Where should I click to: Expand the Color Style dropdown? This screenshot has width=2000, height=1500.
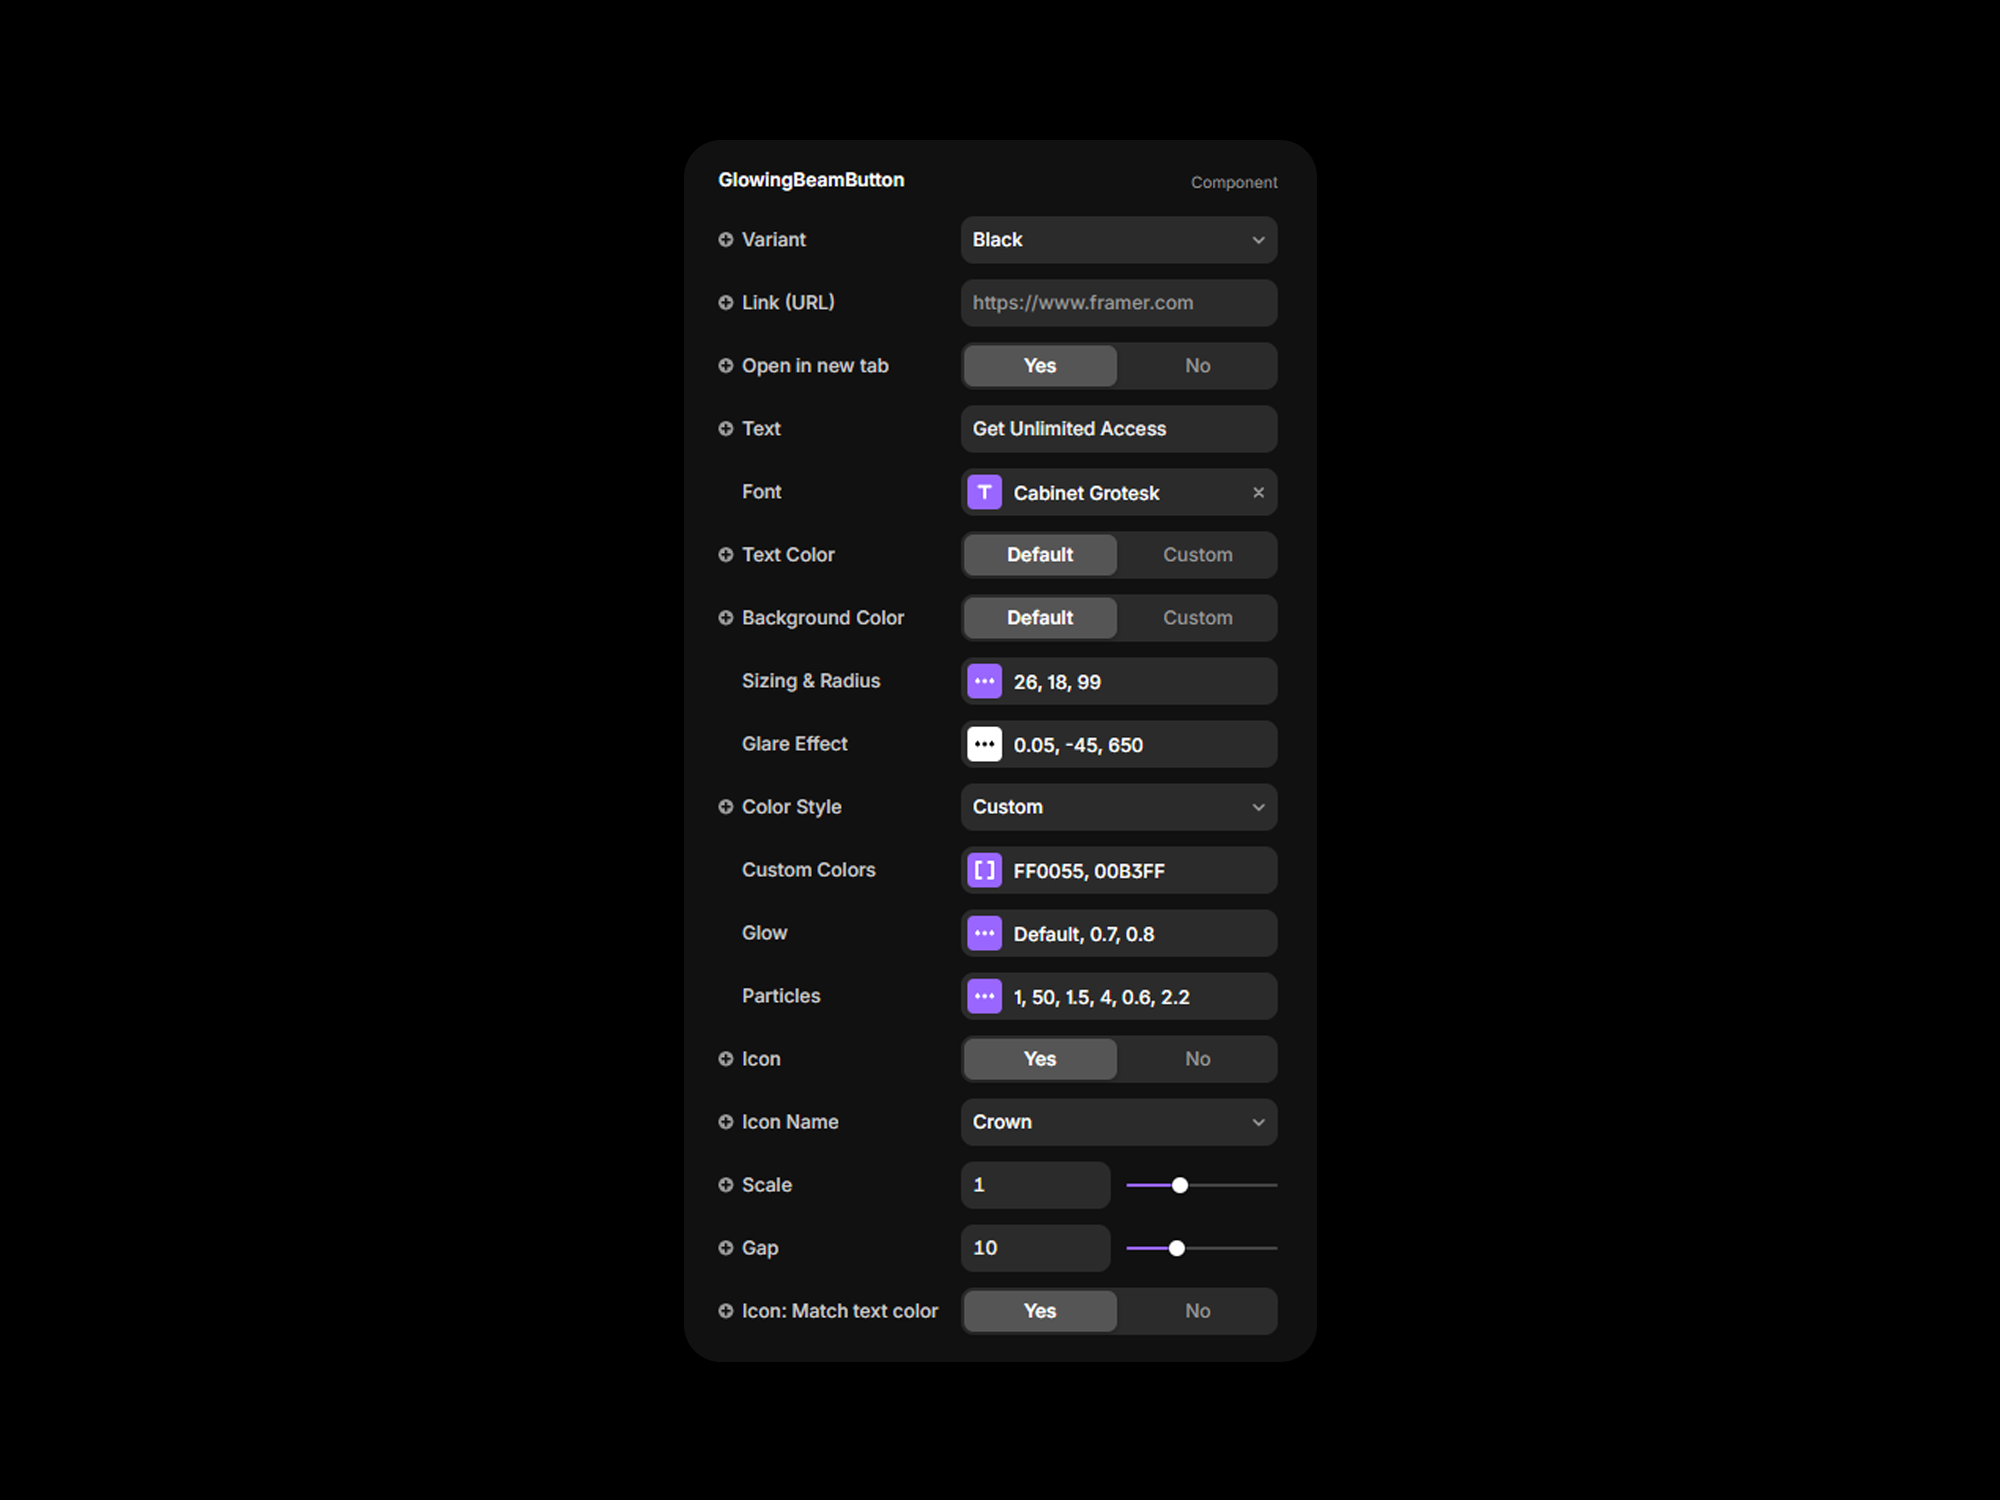coord(1118,807)
